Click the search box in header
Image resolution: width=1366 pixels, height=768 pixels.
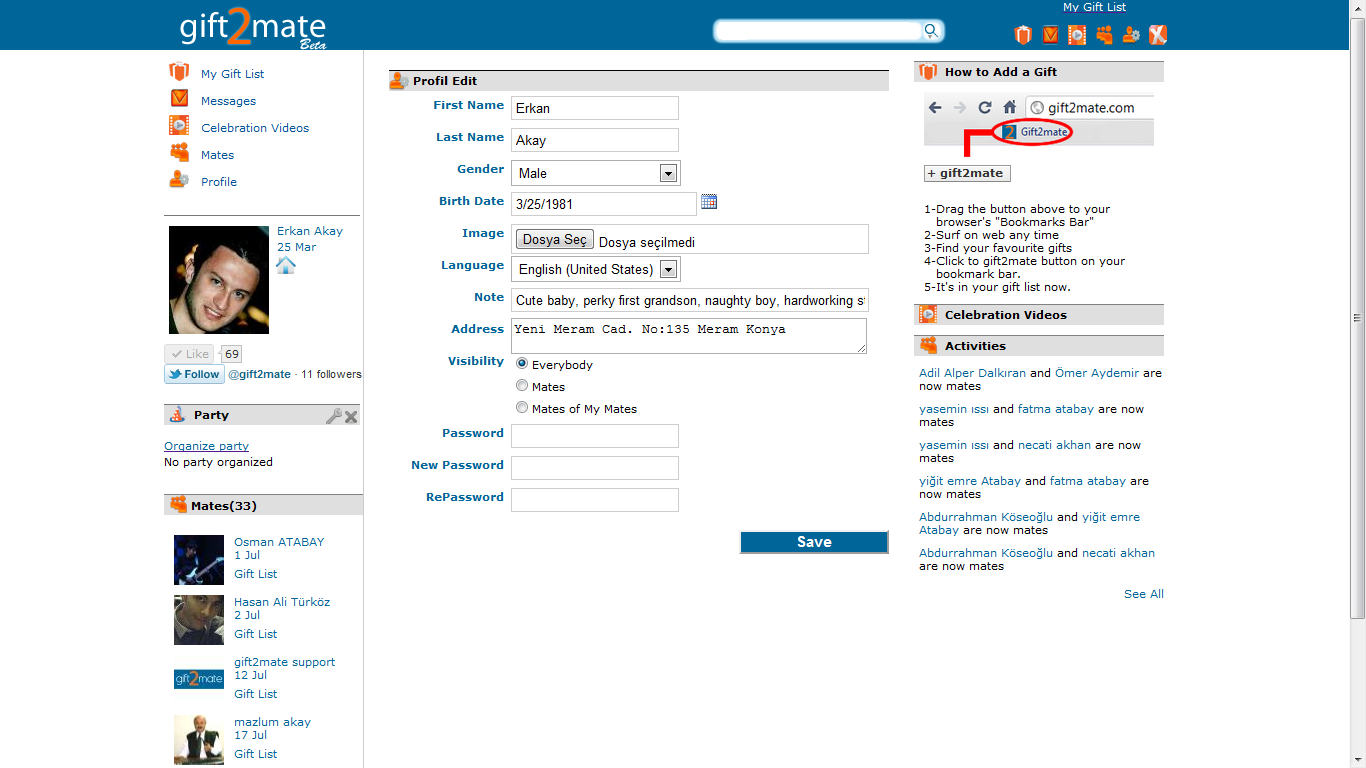pos(818,31)
